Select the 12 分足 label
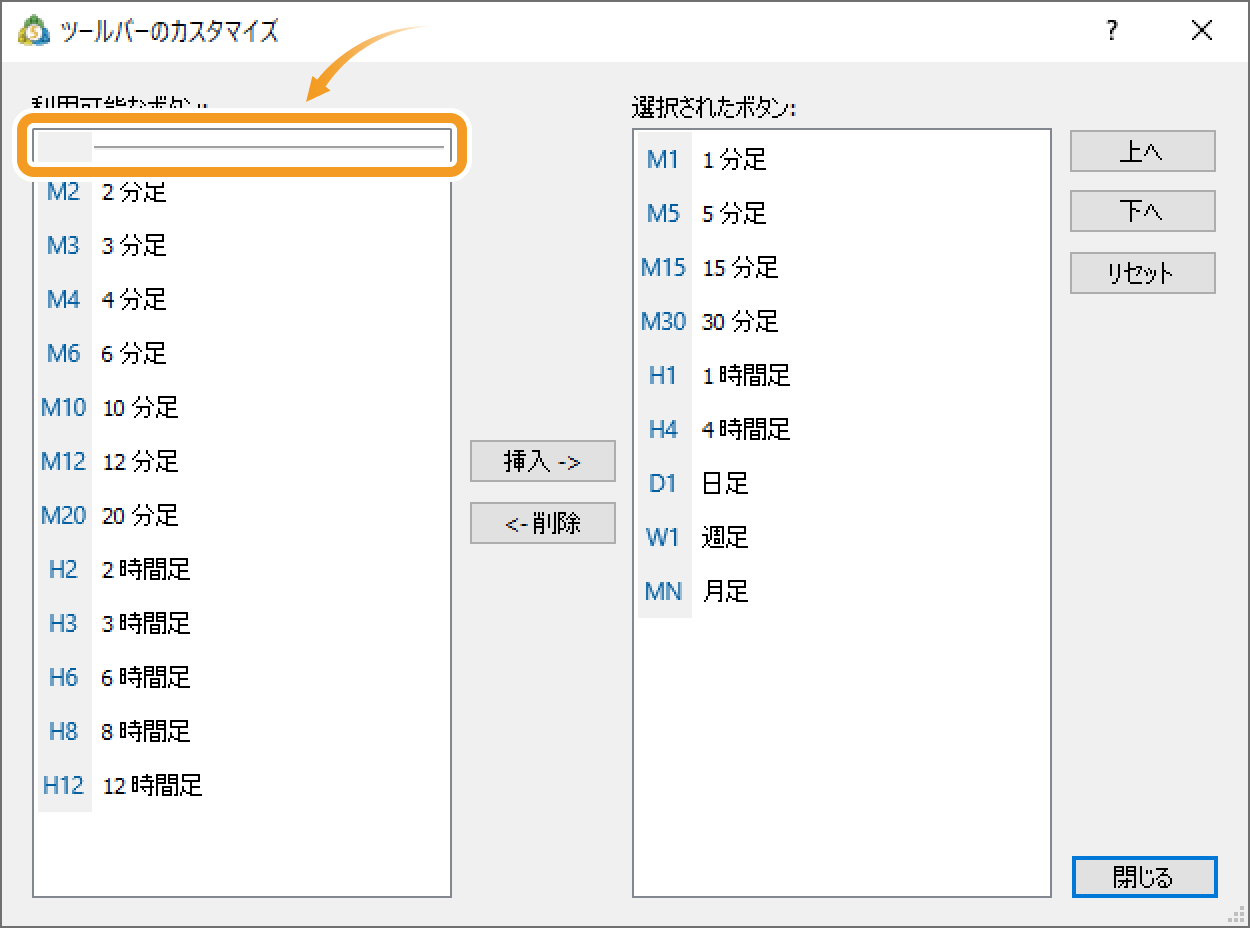 click(140, 461)
